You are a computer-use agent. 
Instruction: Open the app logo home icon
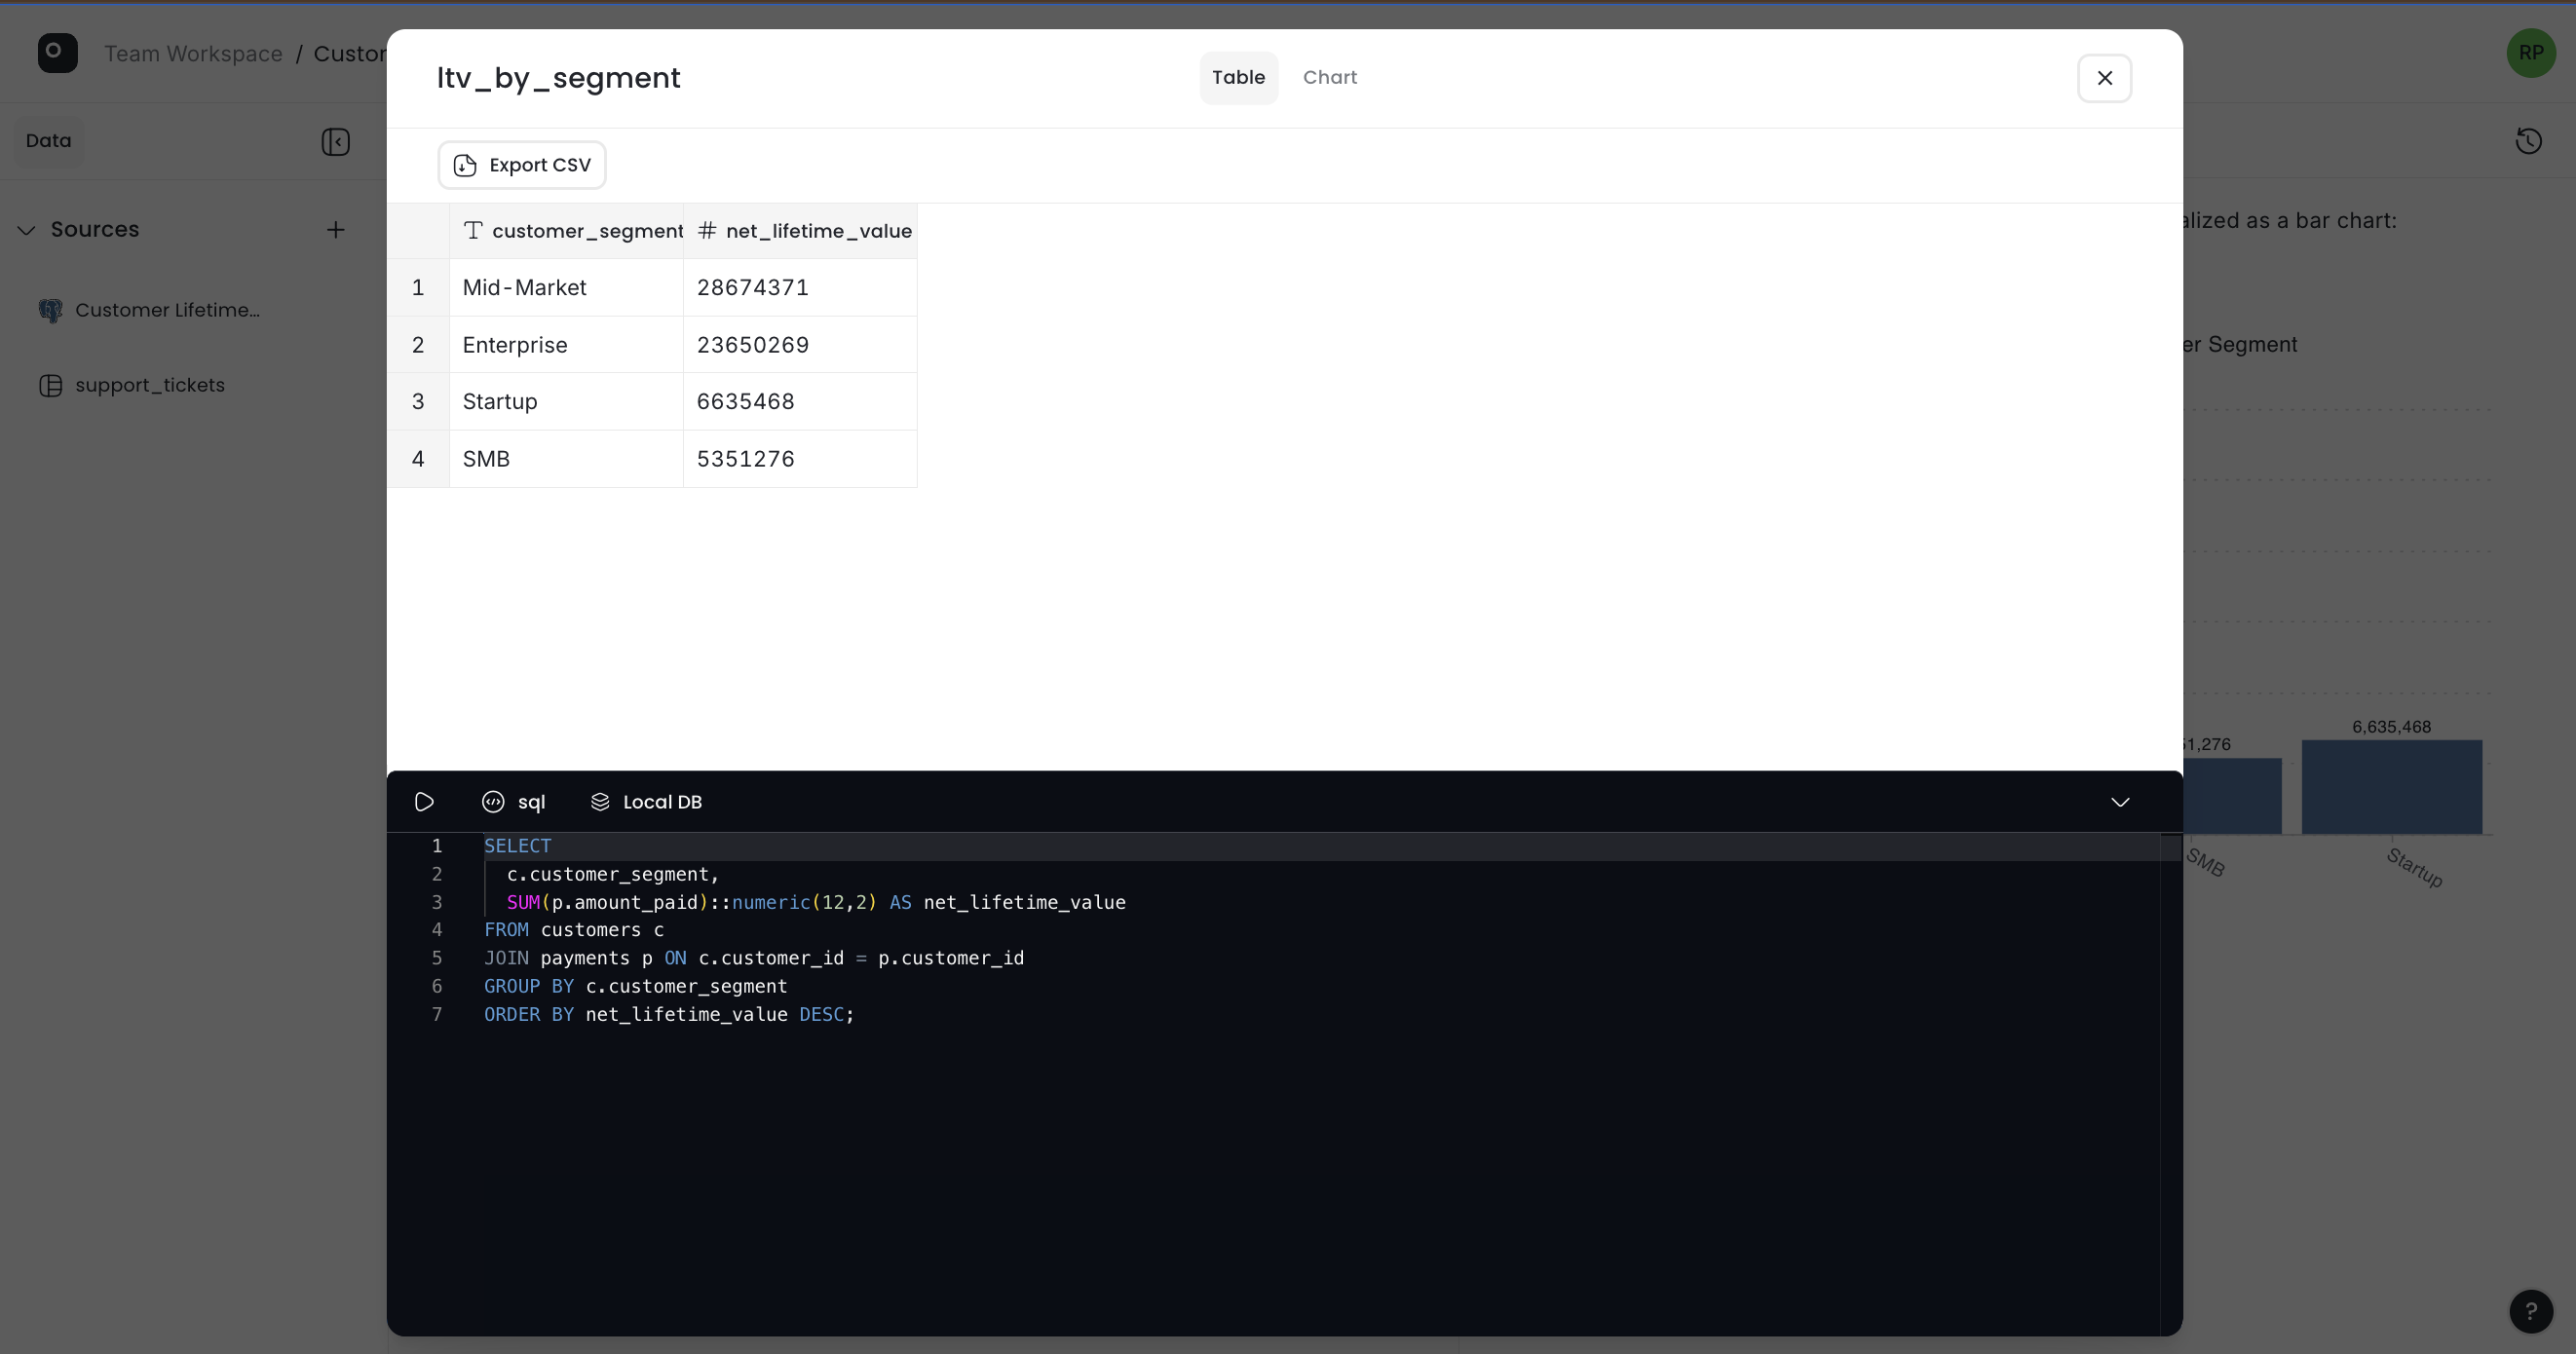point(58,53)
